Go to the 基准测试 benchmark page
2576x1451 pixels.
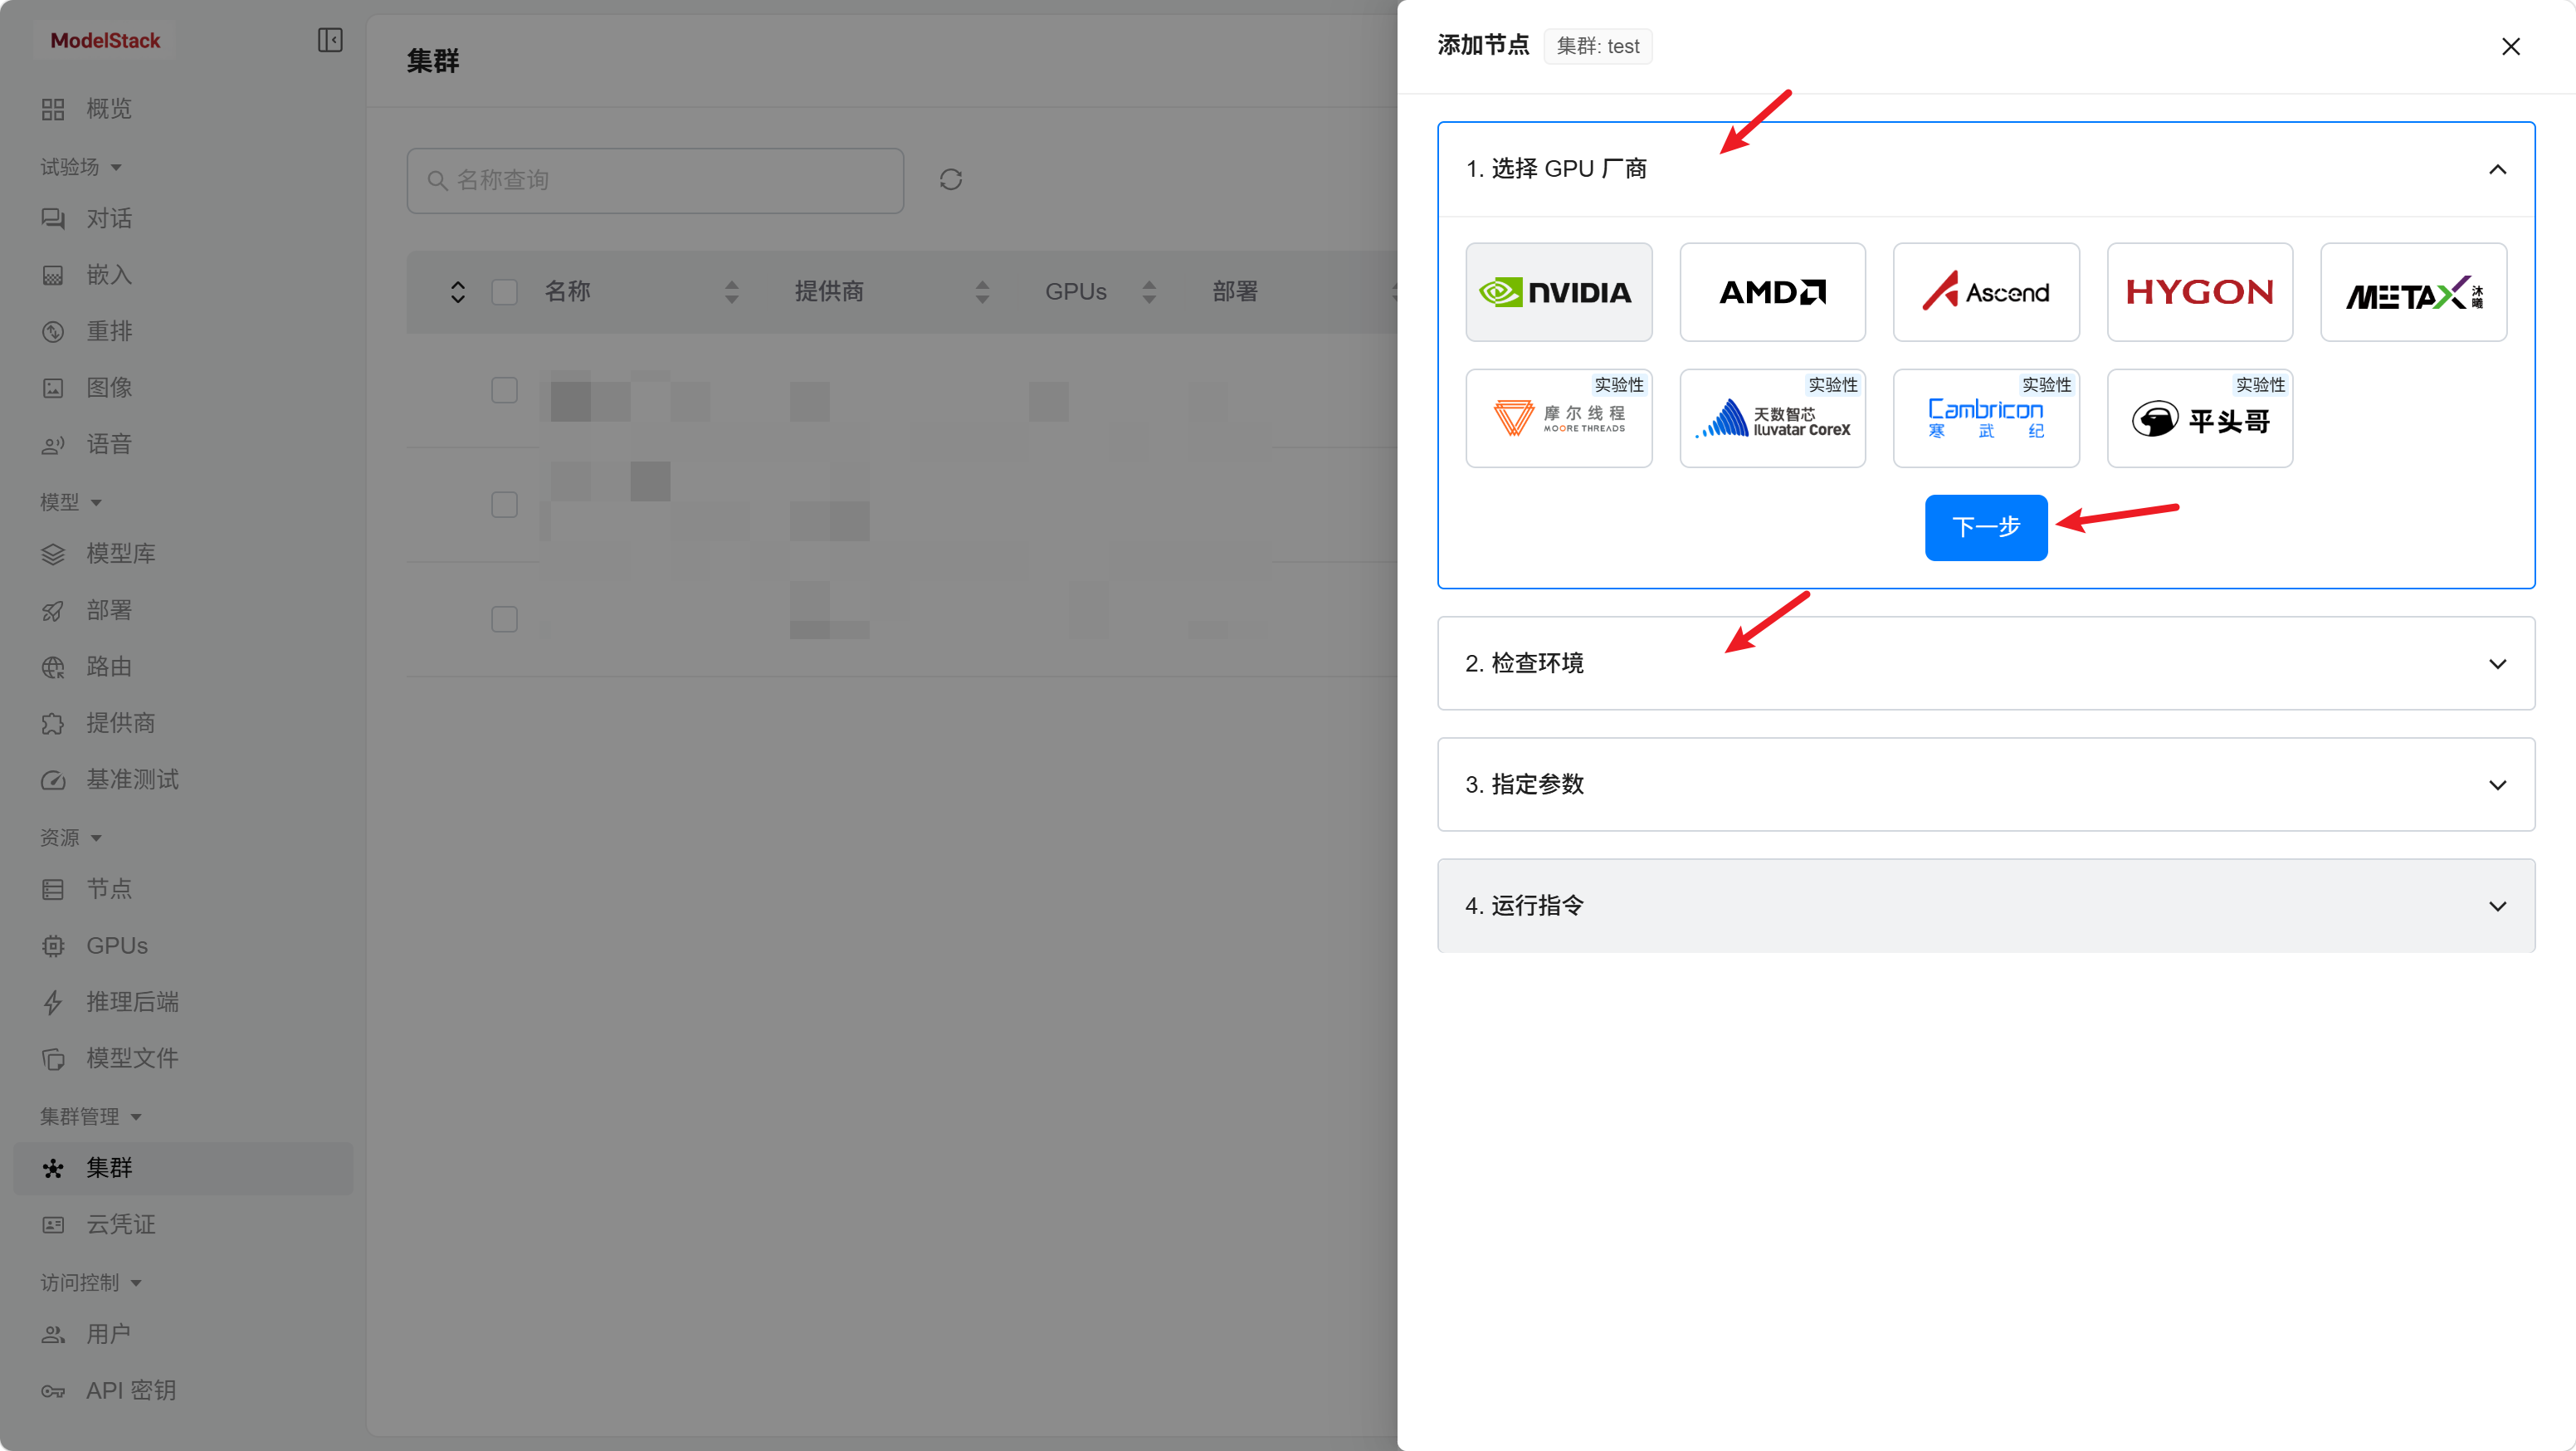182,780
